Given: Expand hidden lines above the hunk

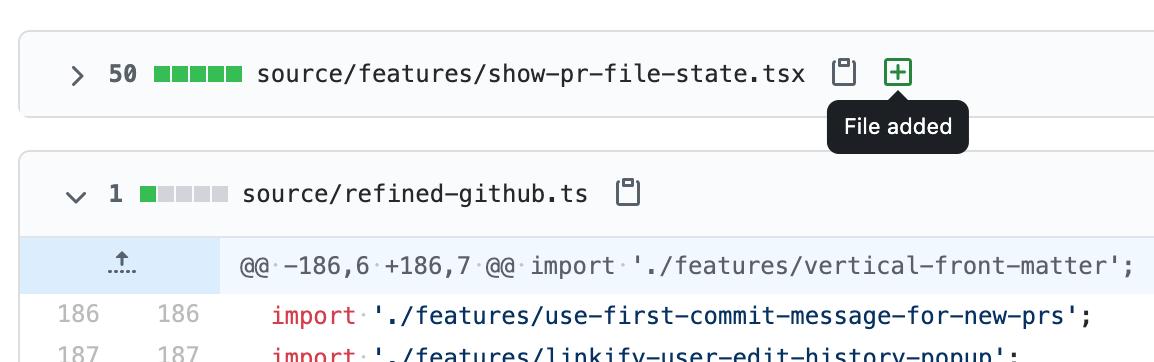Looking at the screenshot, I should [121, 265].
